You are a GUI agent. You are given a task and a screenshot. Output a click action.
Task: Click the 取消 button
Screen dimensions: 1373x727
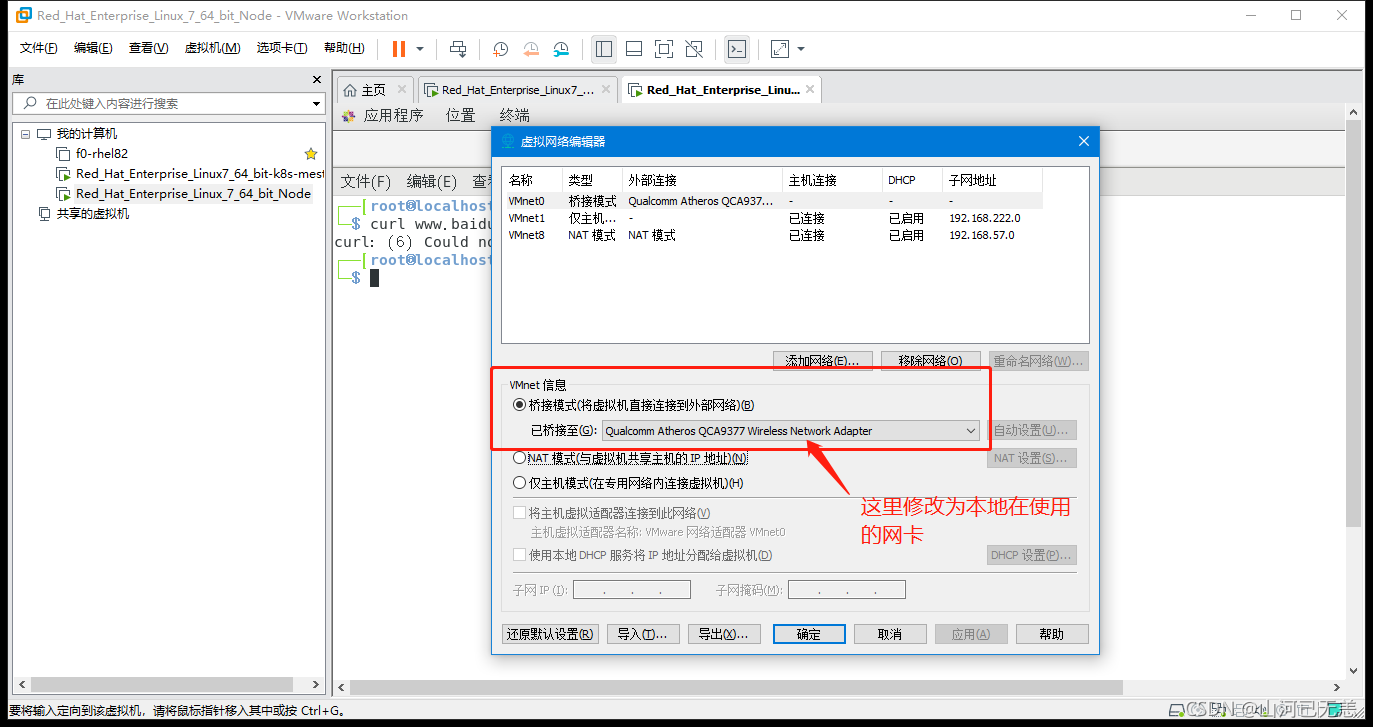tap(890, 634)
